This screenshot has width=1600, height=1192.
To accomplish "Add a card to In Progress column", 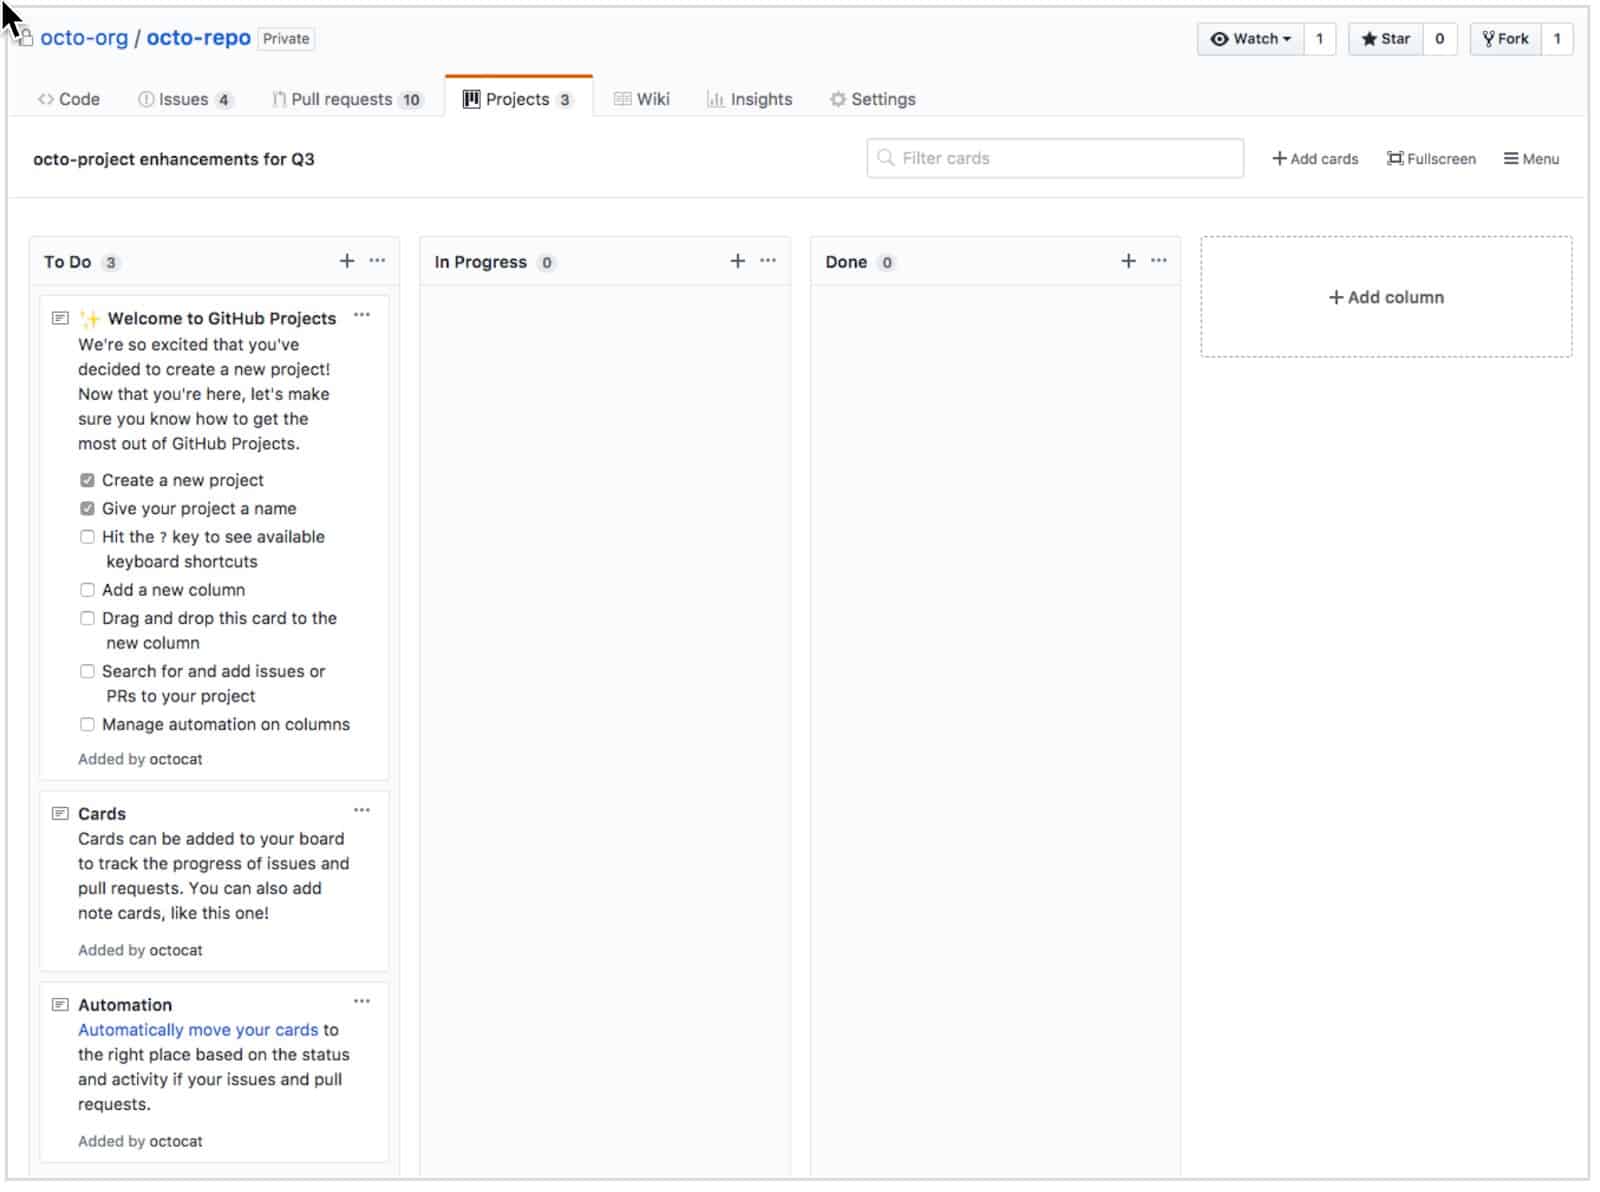I will pyautogui.click(x=738, y=261).
